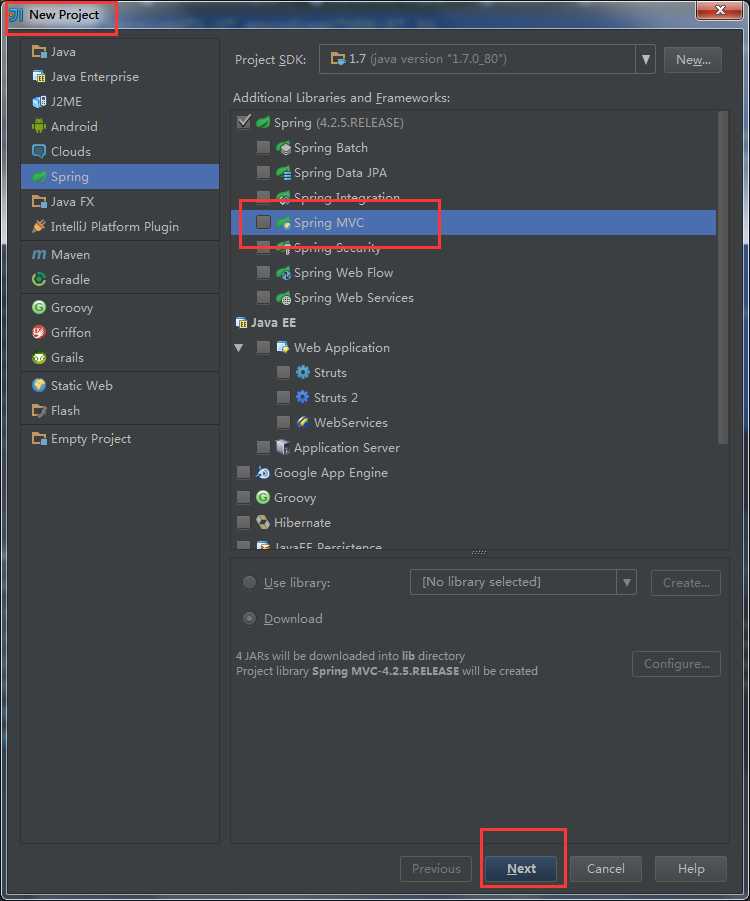This screenshot has width=750, height=901.
Task: Tick the Web Application checkbox
Action: point(263,347)
